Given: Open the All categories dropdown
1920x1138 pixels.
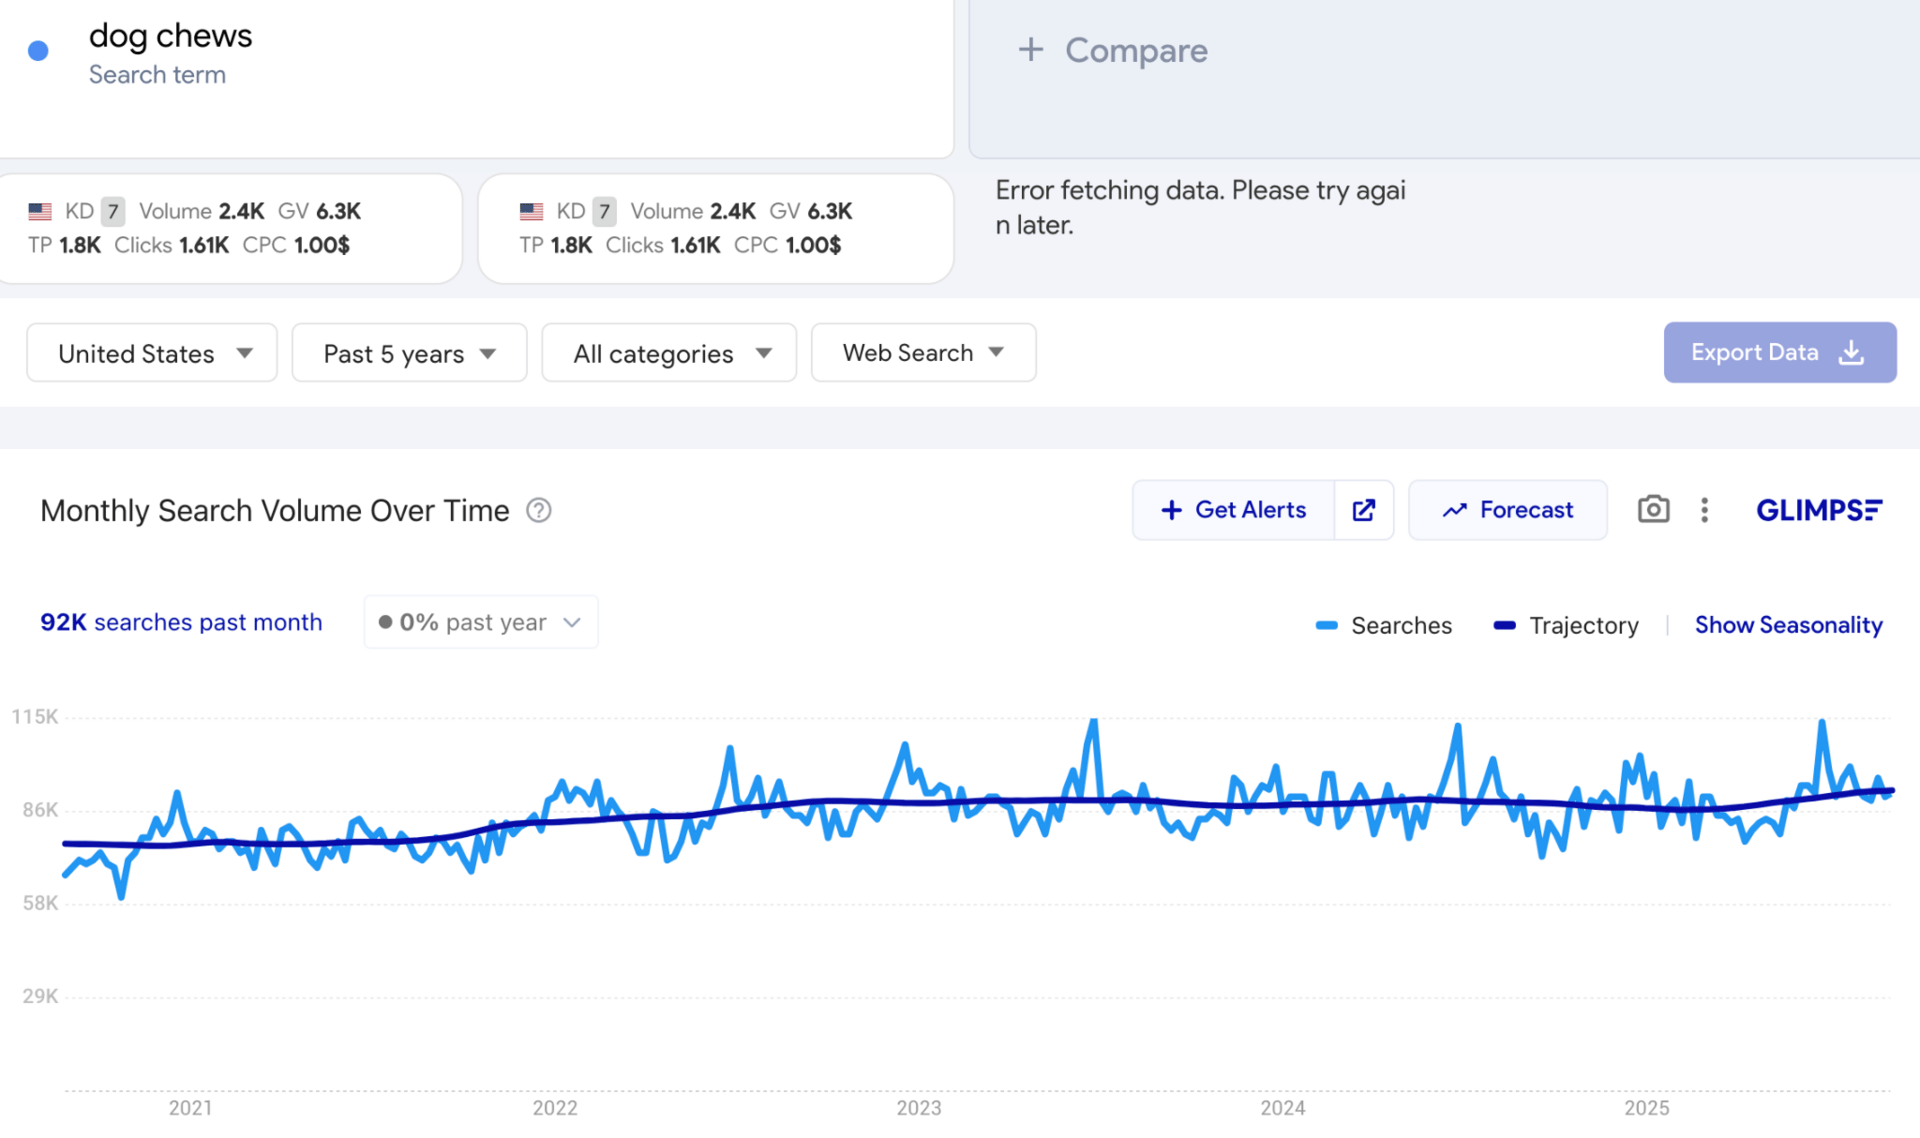Looking at the screenshot, I should (x=669, y=353).
